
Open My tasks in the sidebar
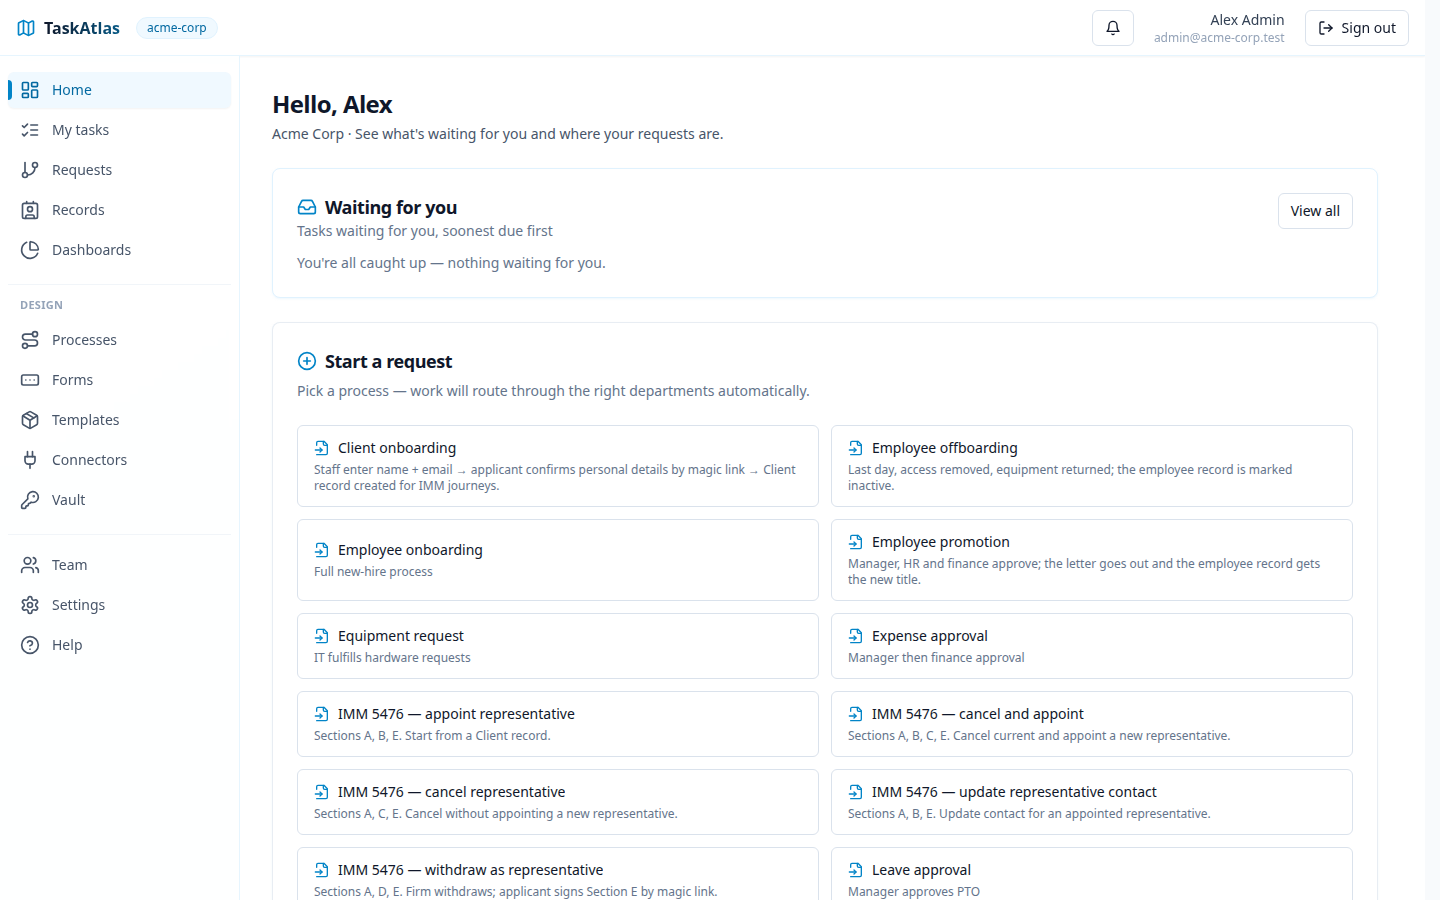[119, 130]
